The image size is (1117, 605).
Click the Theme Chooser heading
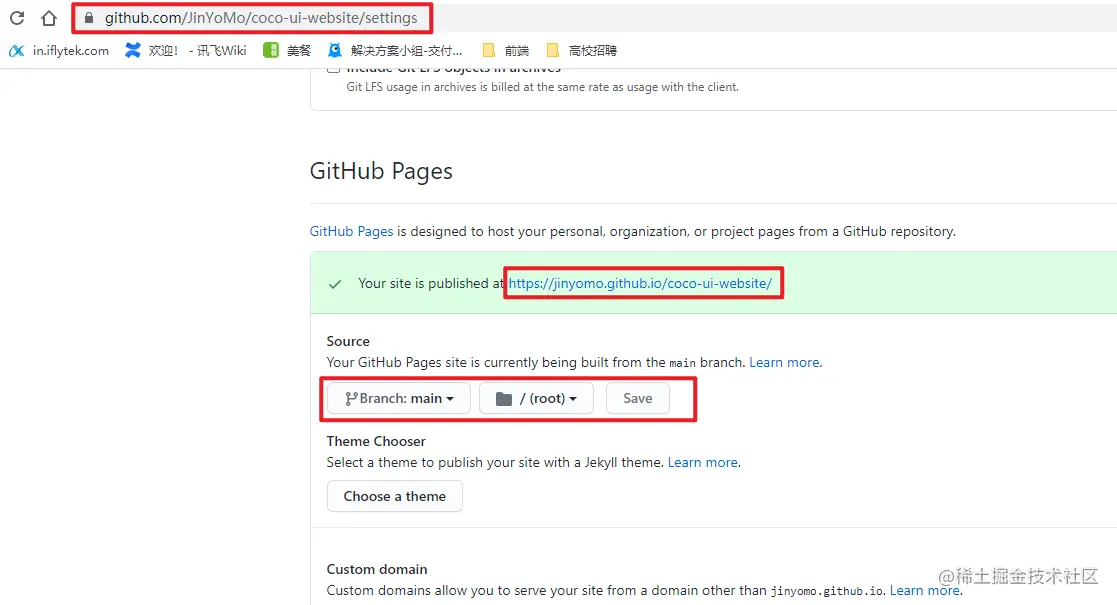pos(376,441)
